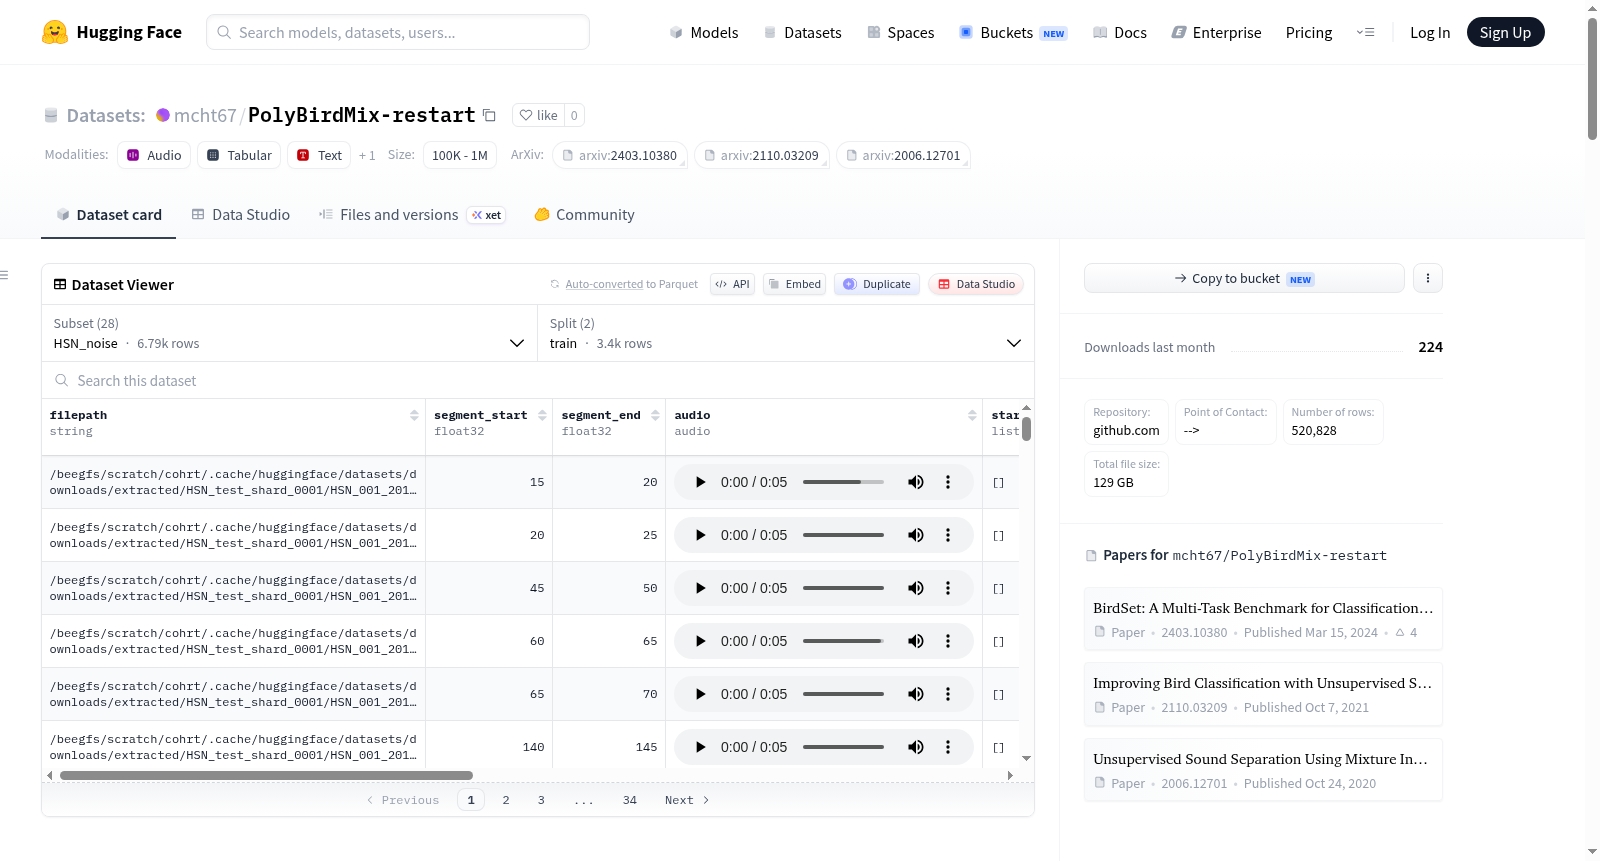This screenshot has width=1600, height=861.
Task: Click the Search this dataset field
Action: coord(538,380)
